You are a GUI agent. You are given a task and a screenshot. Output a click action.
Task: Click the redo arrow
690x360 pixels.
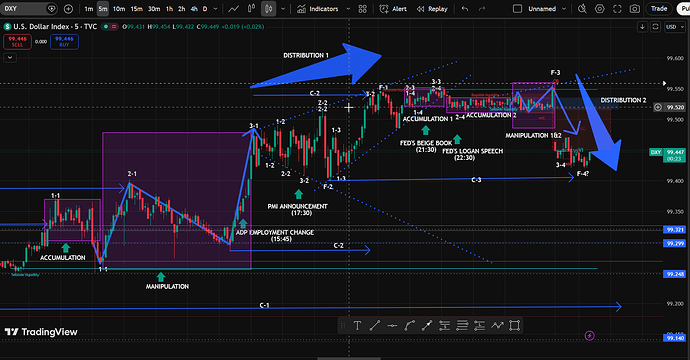(x=482, y=9)
